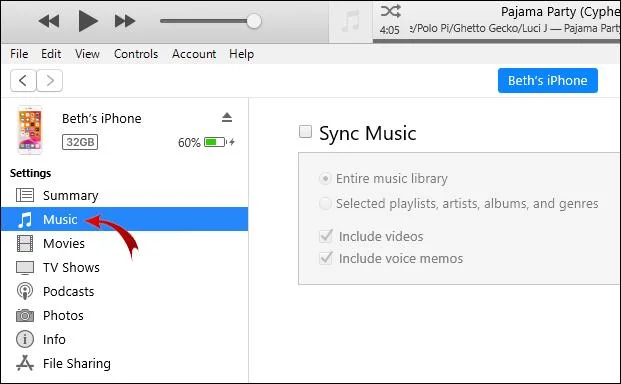621x384 pixels.
Task: Open the File menu
Action: pyautogui.click(x=19, y=54)
